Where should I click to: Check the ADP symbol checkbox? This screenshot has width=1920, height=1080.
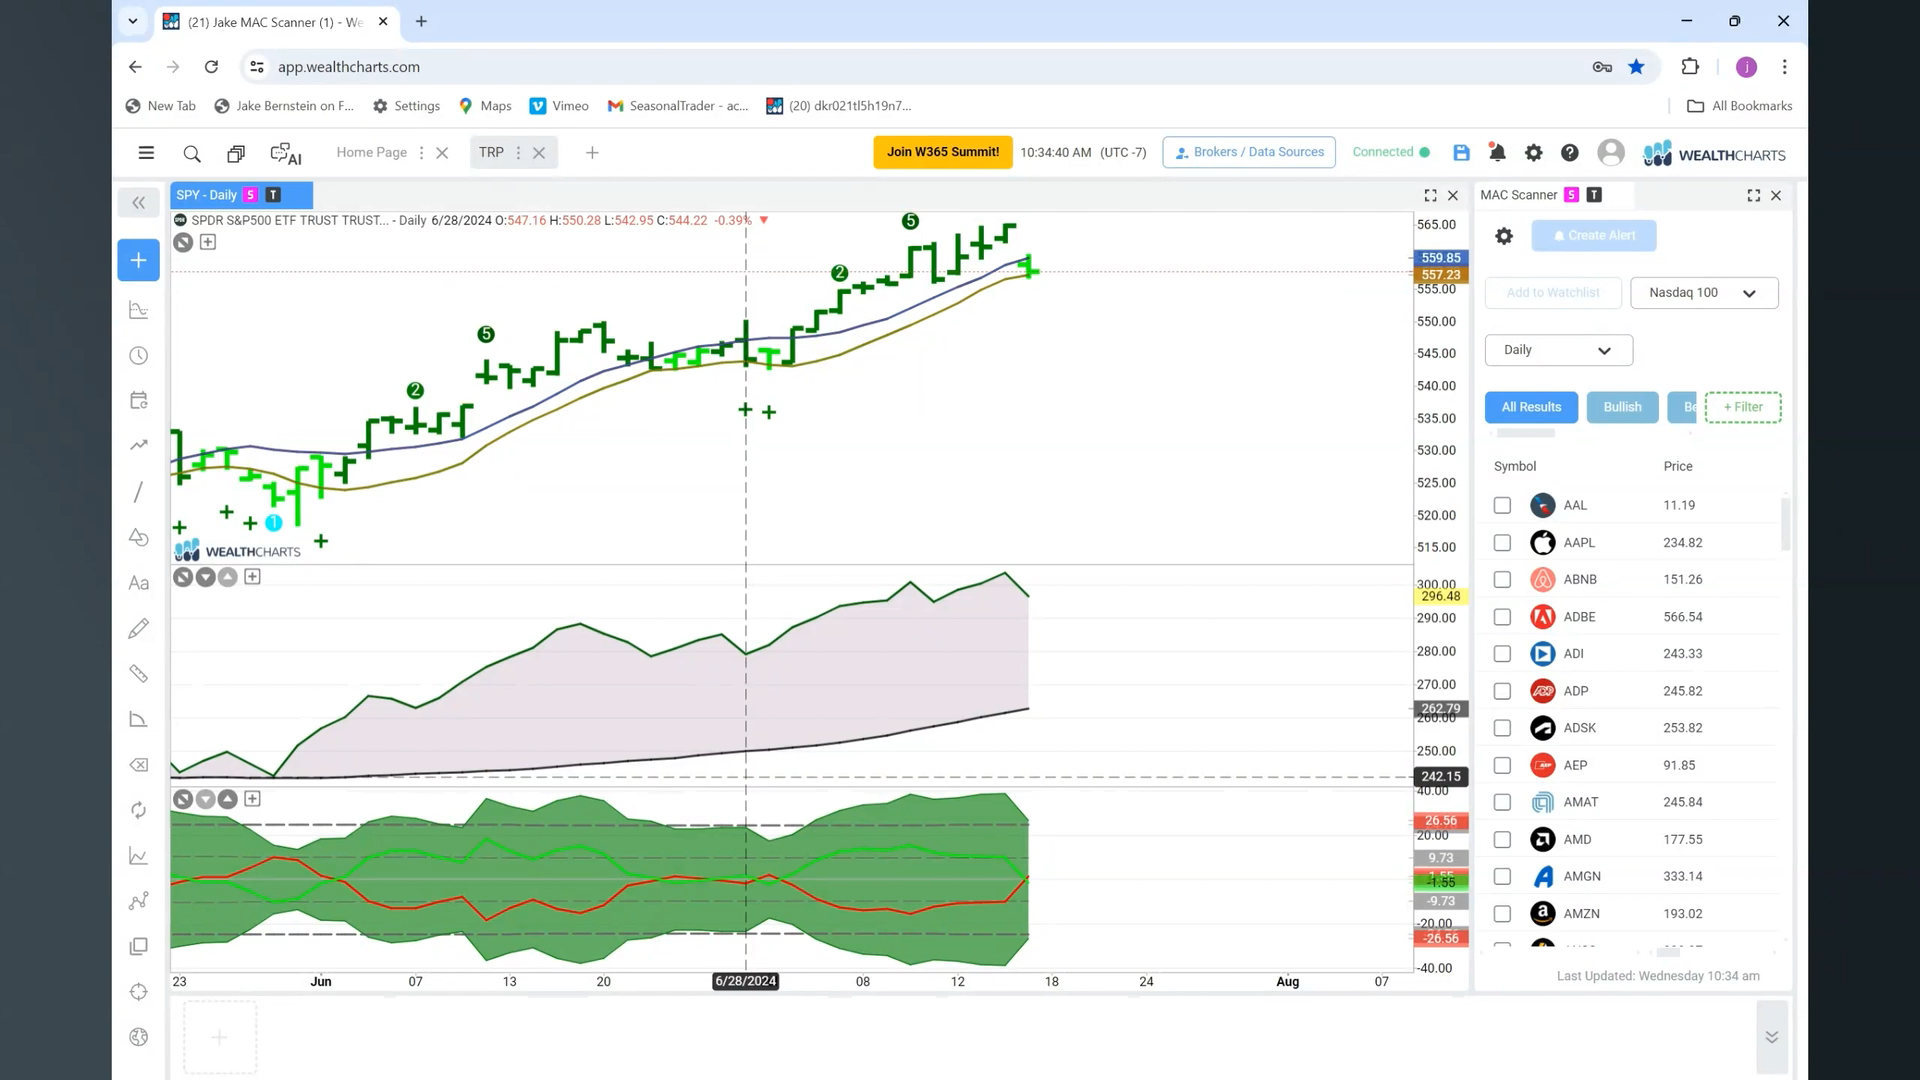1502,691
